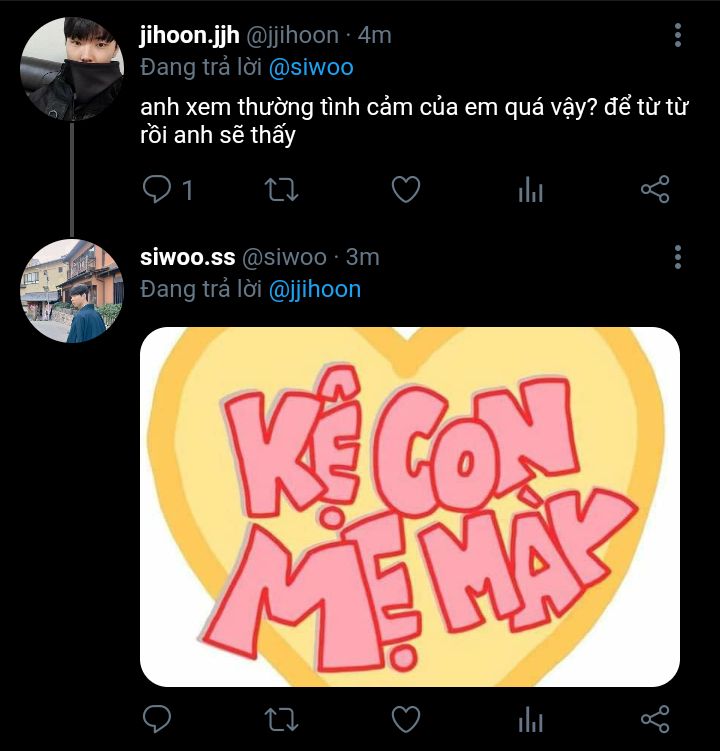720x751 pixels.
Task: View analytics for jihoon.jjh's tweet
Action: pyautogui.click(x=530, y=190)
